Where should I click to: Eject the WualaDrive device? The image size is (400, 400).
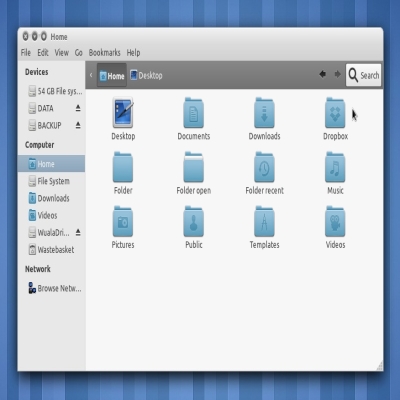(78, 232)
